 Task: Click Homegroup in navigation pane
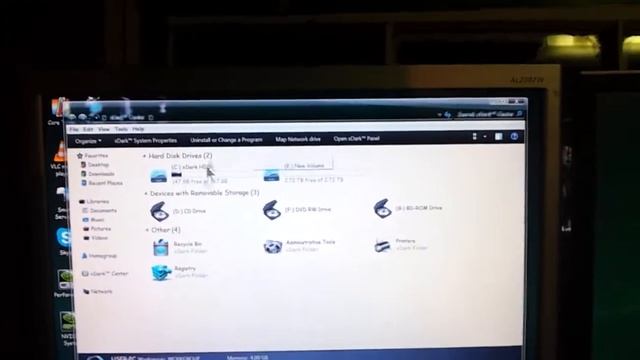102,256
